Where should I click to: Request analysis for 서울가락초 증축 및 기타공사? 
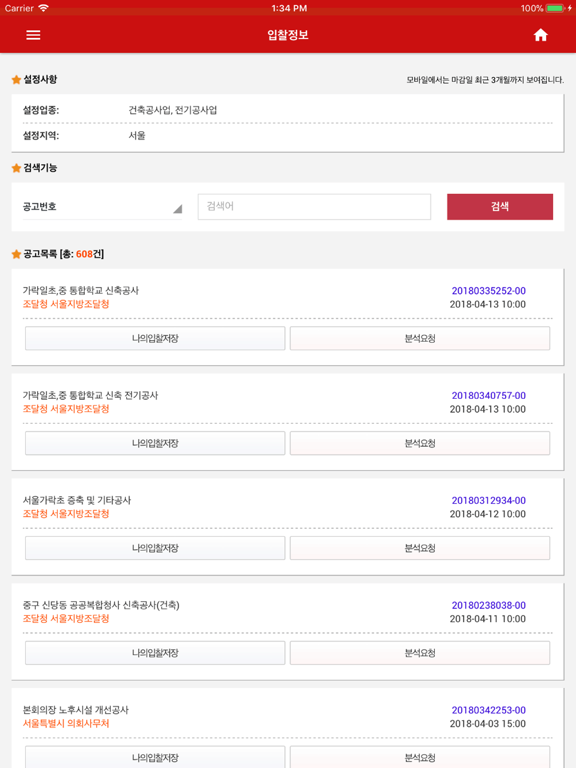[x=420, y=548]
